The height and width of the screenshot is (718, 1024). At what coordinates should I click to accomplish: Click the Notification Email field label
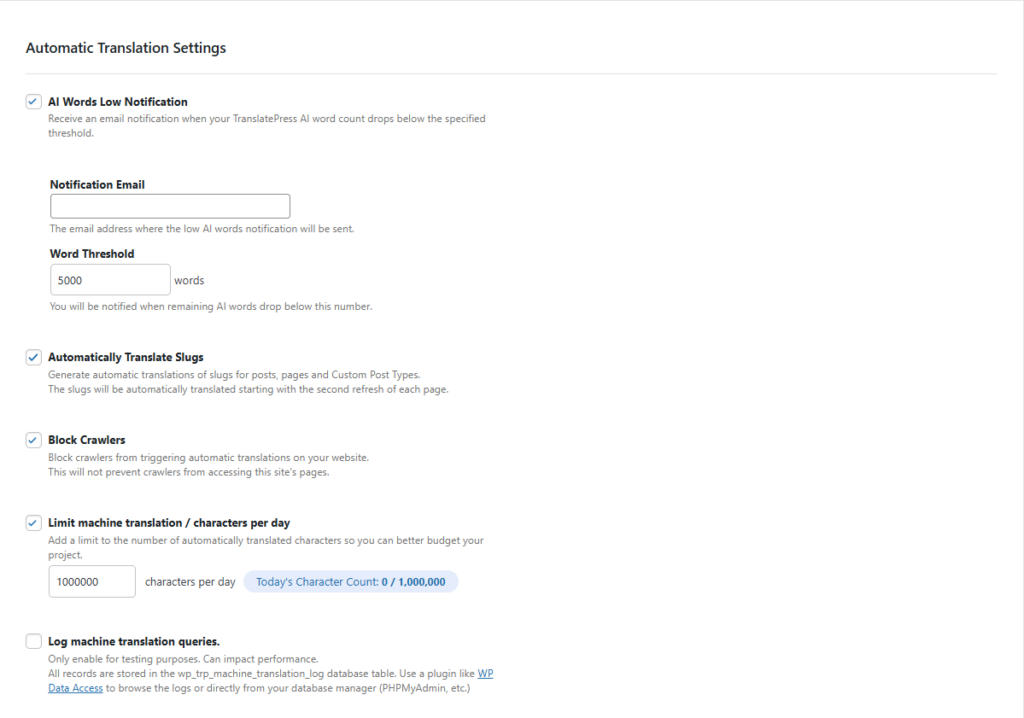(97, 185)
